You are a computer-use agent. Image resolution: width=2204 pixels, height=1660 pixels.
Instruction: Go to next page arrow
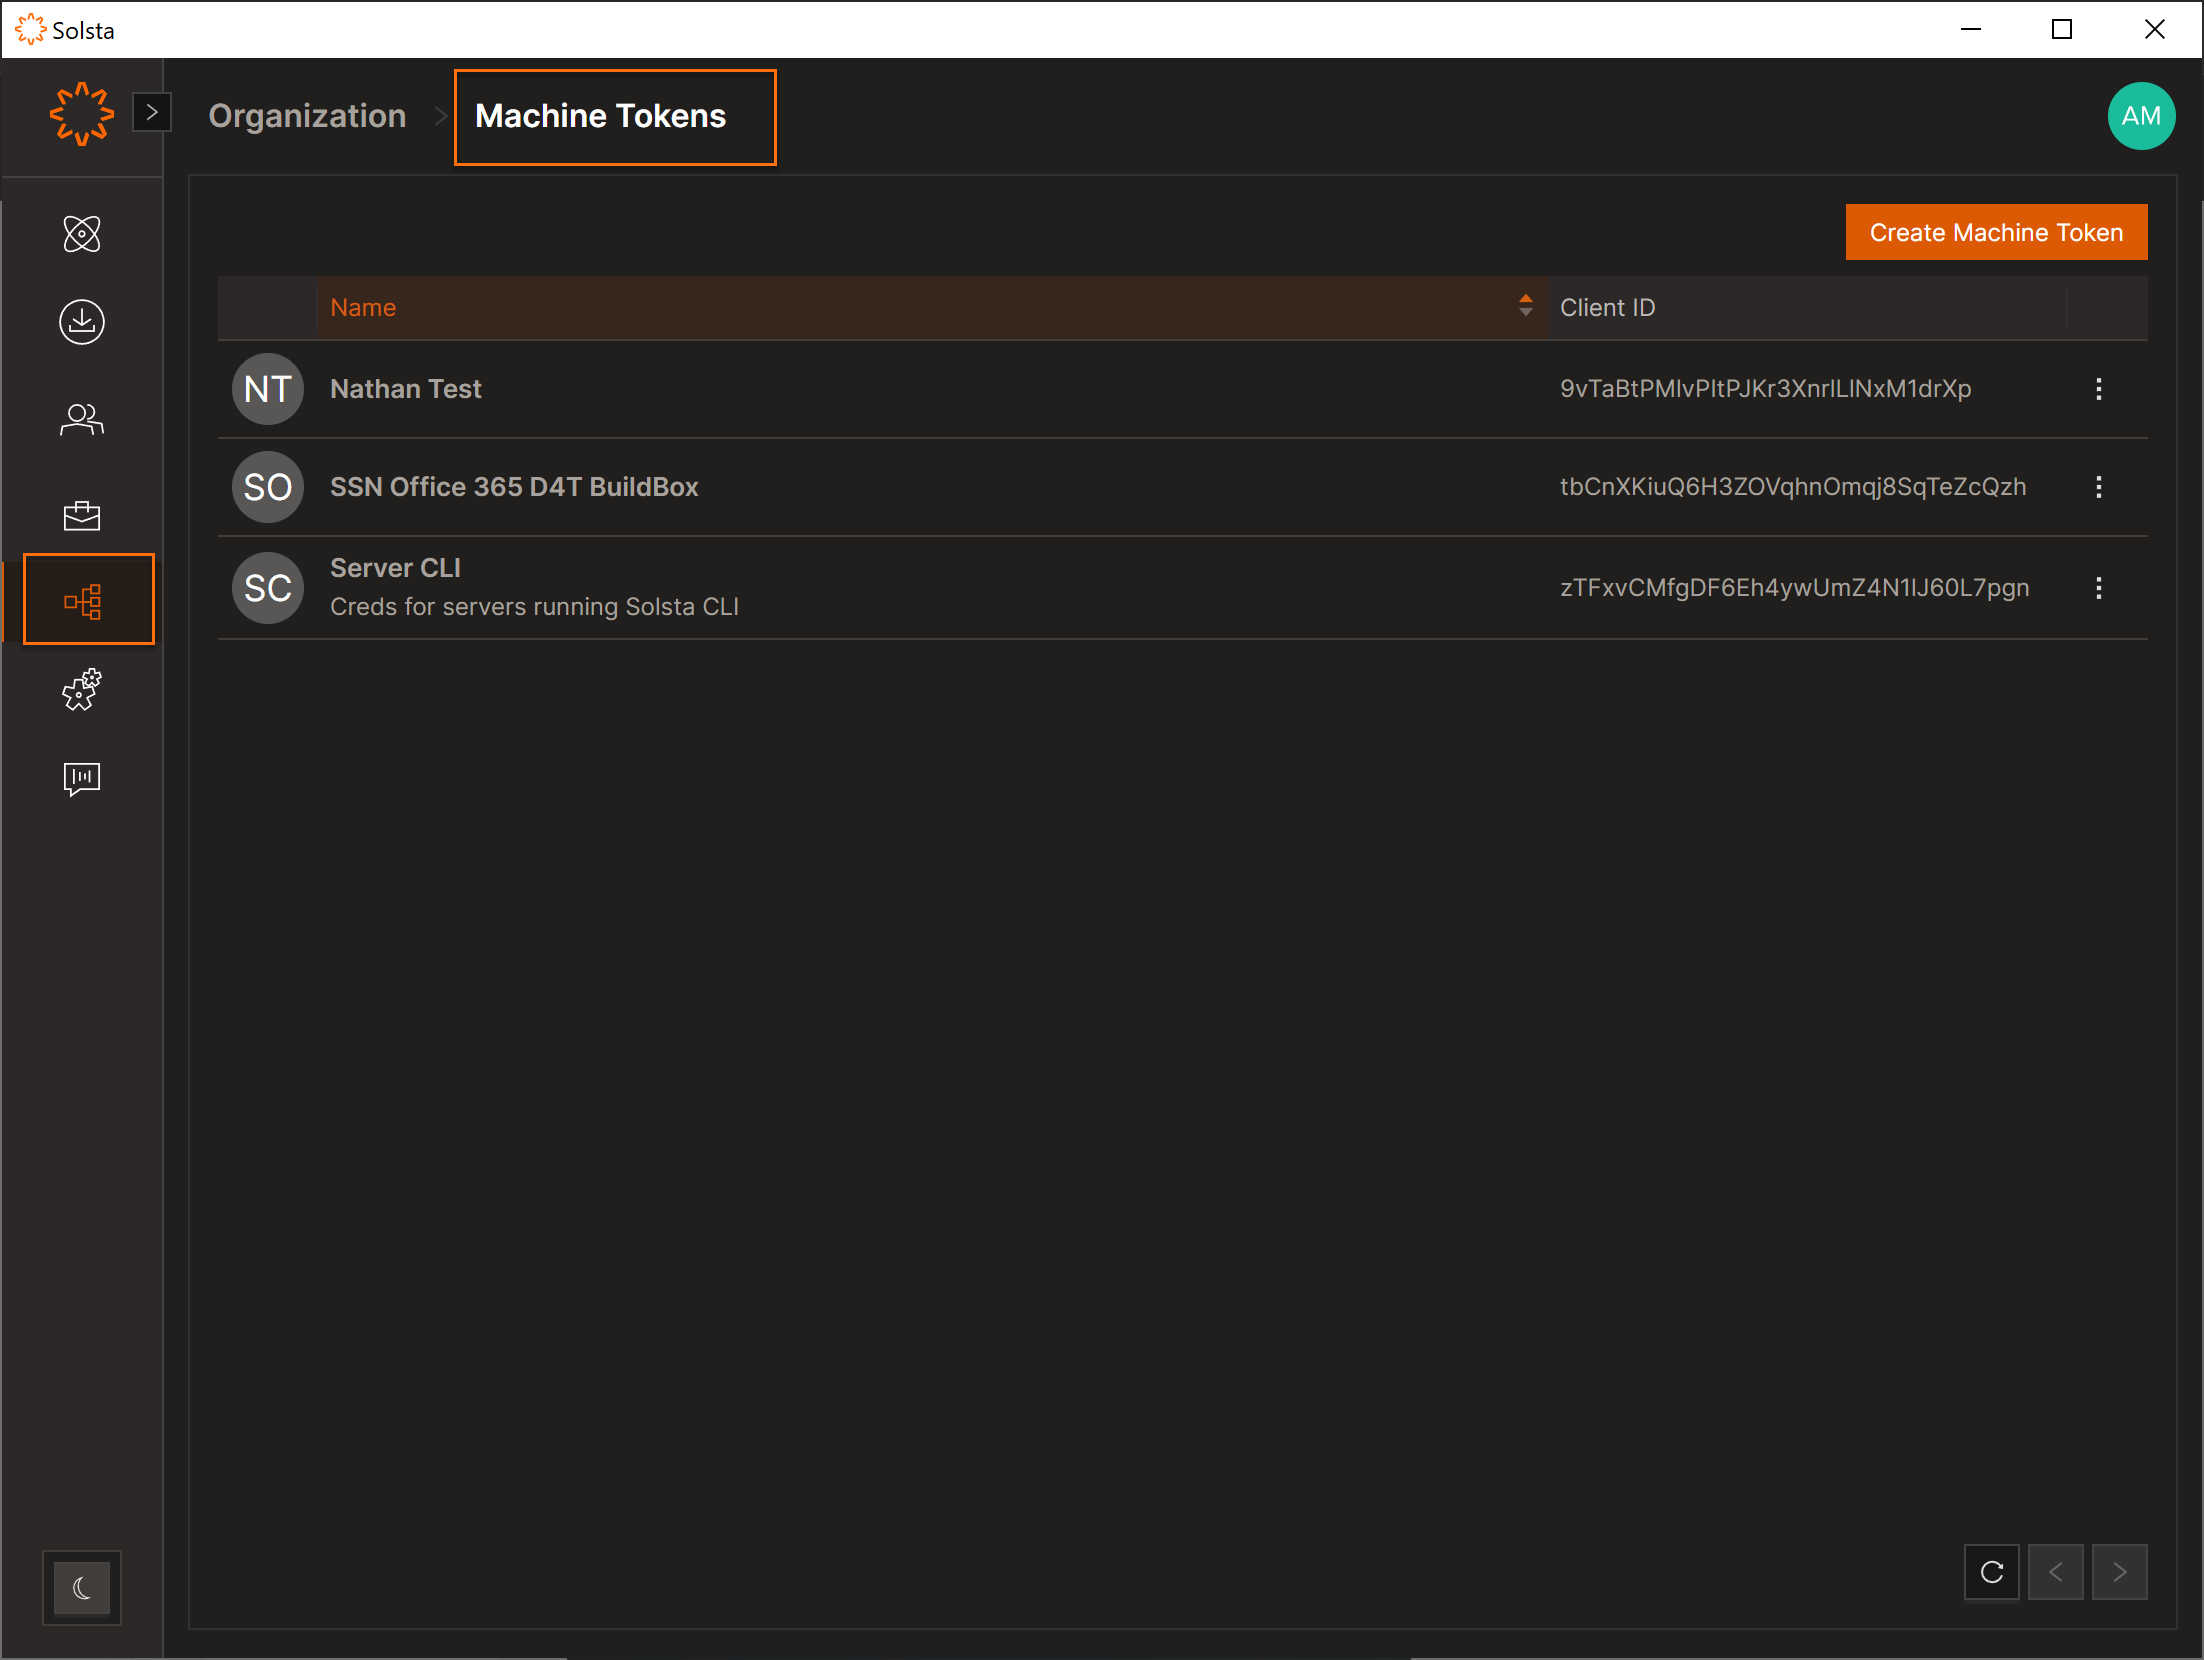click(2119, 1572)
